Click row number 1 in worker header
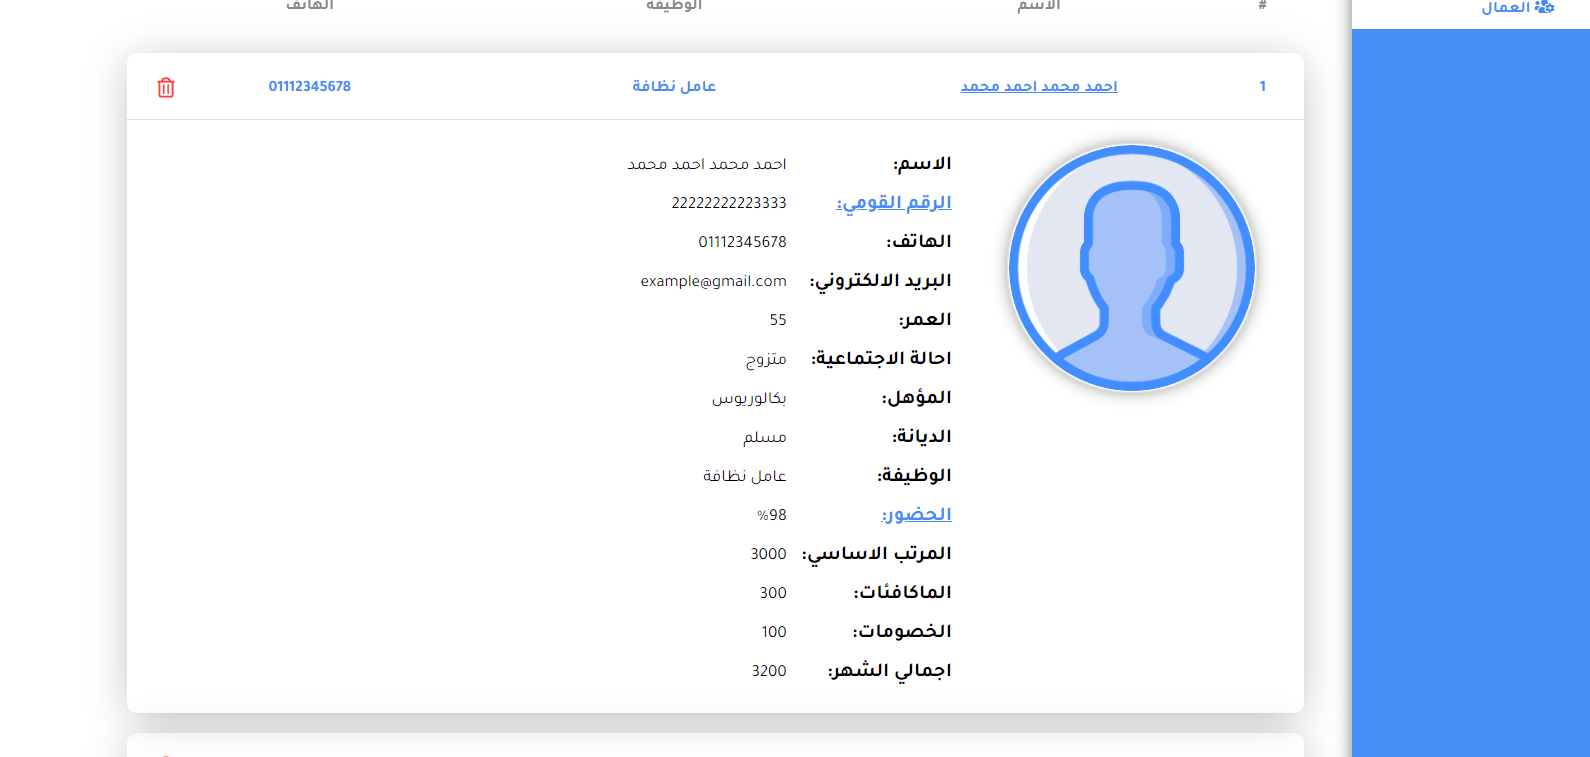Image resolution: width=1590 pixels, height=757 pixels. 1262,87
